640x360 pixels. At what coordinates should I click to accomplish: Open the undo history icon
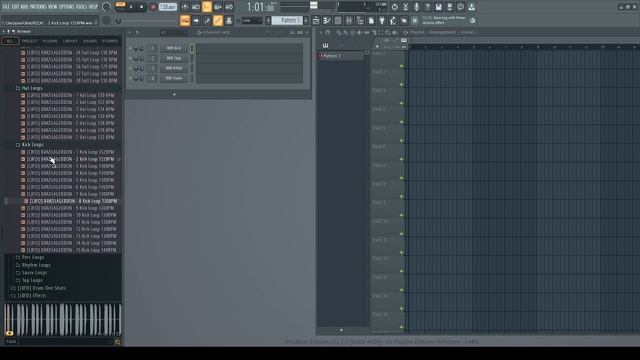tap(395, 7)
